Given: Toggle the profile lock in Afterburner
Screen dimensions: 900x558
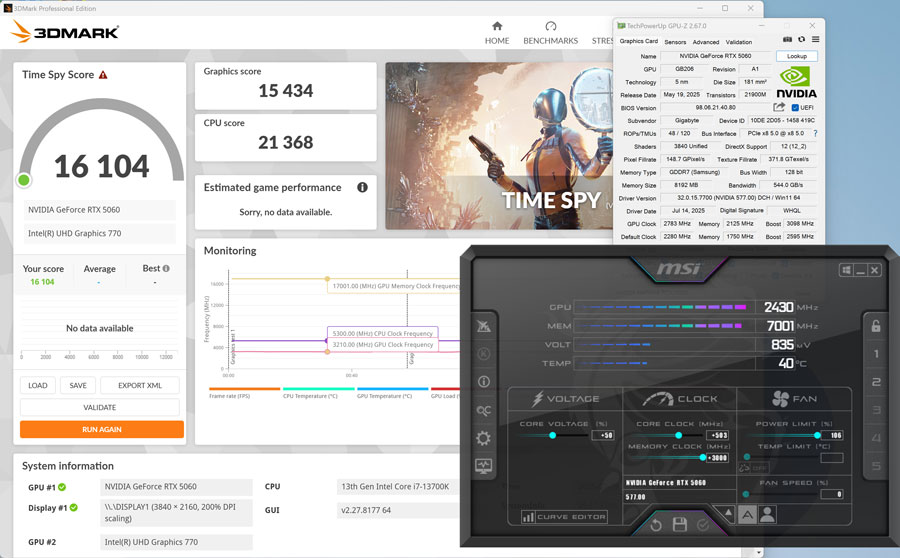Looking at the screenshot, I should 876,326.
